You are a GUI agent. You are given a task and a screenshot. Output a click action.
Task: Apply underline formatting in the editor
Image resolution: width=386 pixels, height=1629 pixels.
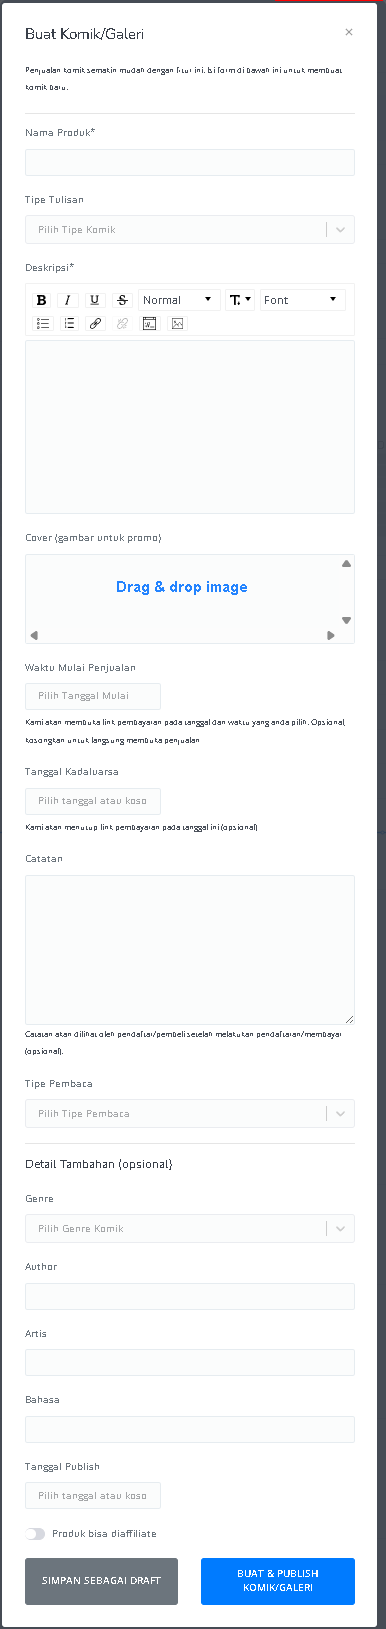tap(94, 300)
